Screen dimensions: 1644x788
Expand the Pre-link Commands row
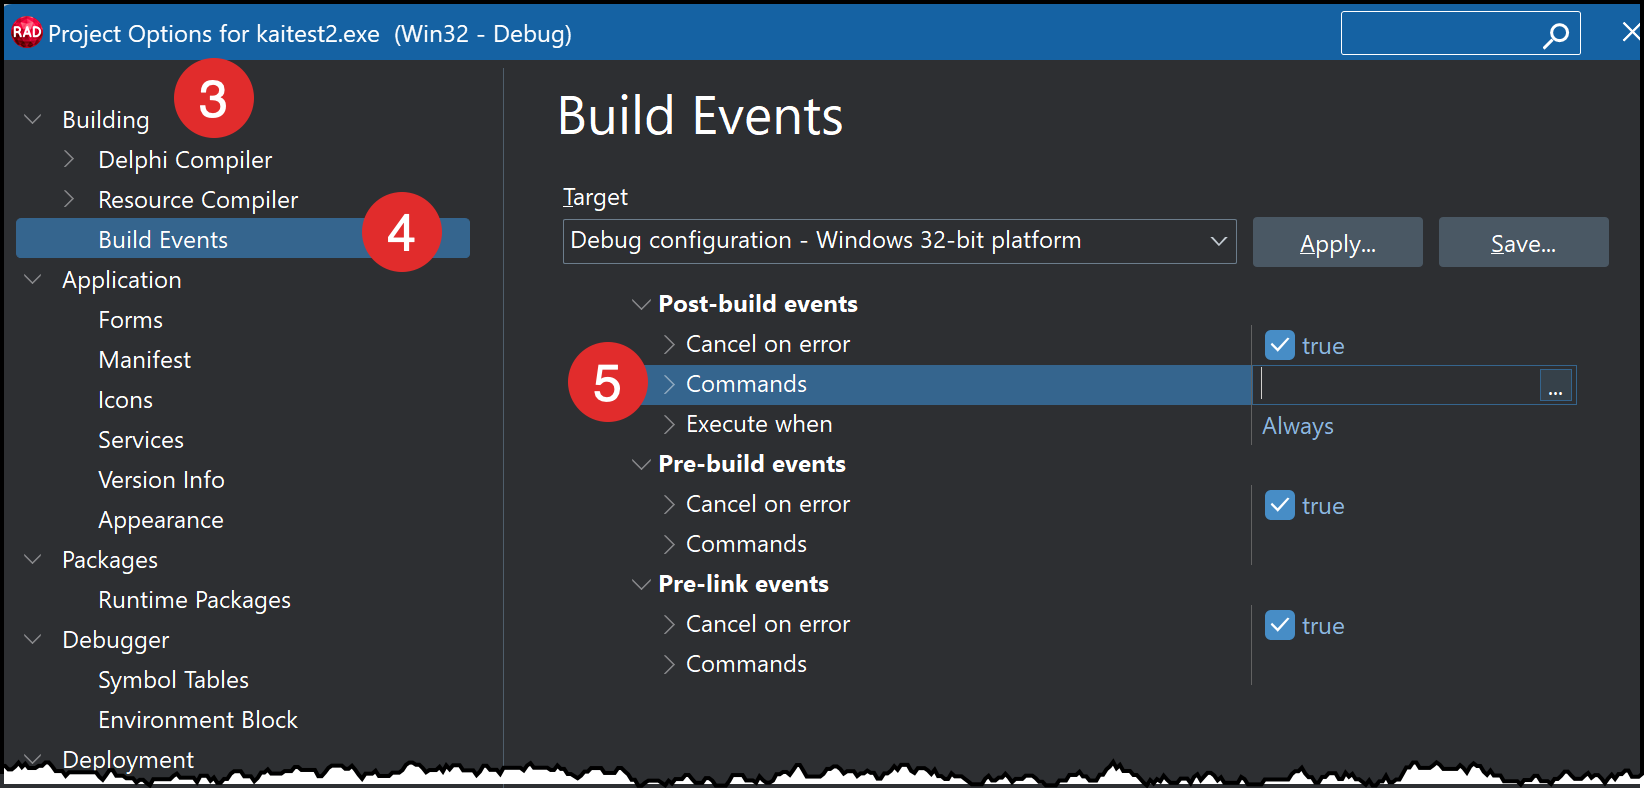point(670,664)
